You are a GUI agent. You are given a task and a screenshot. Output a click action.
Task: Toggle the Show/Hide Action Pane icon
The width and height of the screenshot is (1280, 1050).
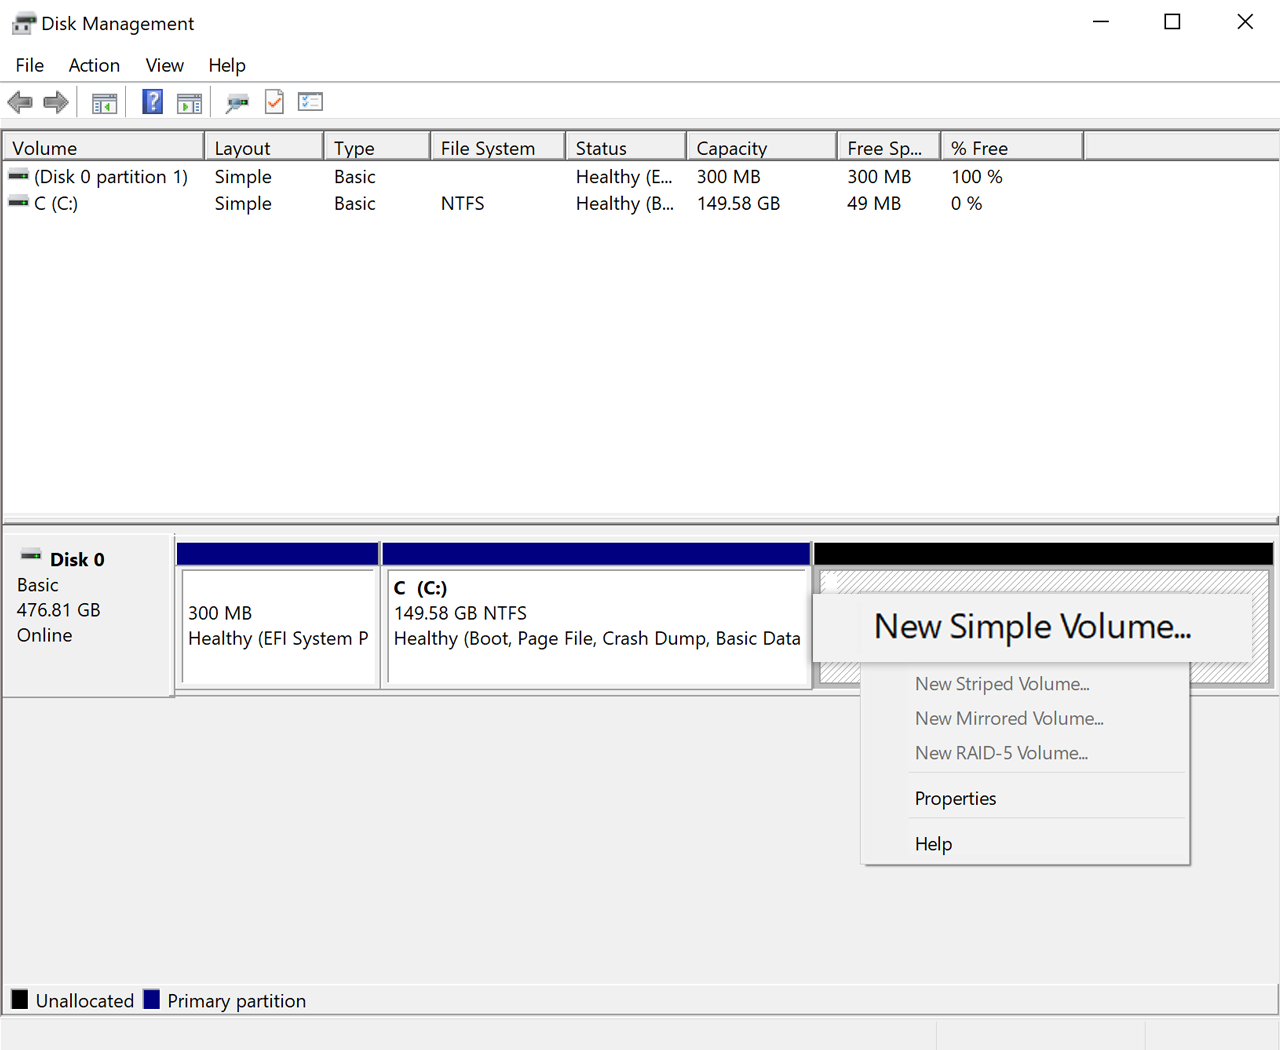tap(189, 102)
